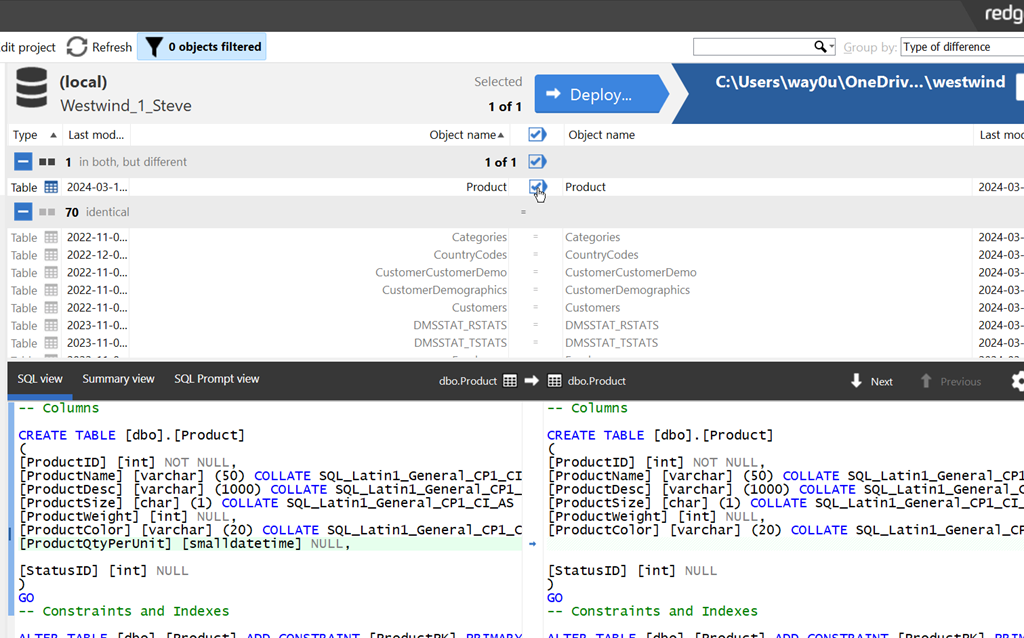This screenshot has width=1024, height=638.
Task: Collapse the 'in both, but different' group
Action: pyautogui.click(x=22, y=161)
